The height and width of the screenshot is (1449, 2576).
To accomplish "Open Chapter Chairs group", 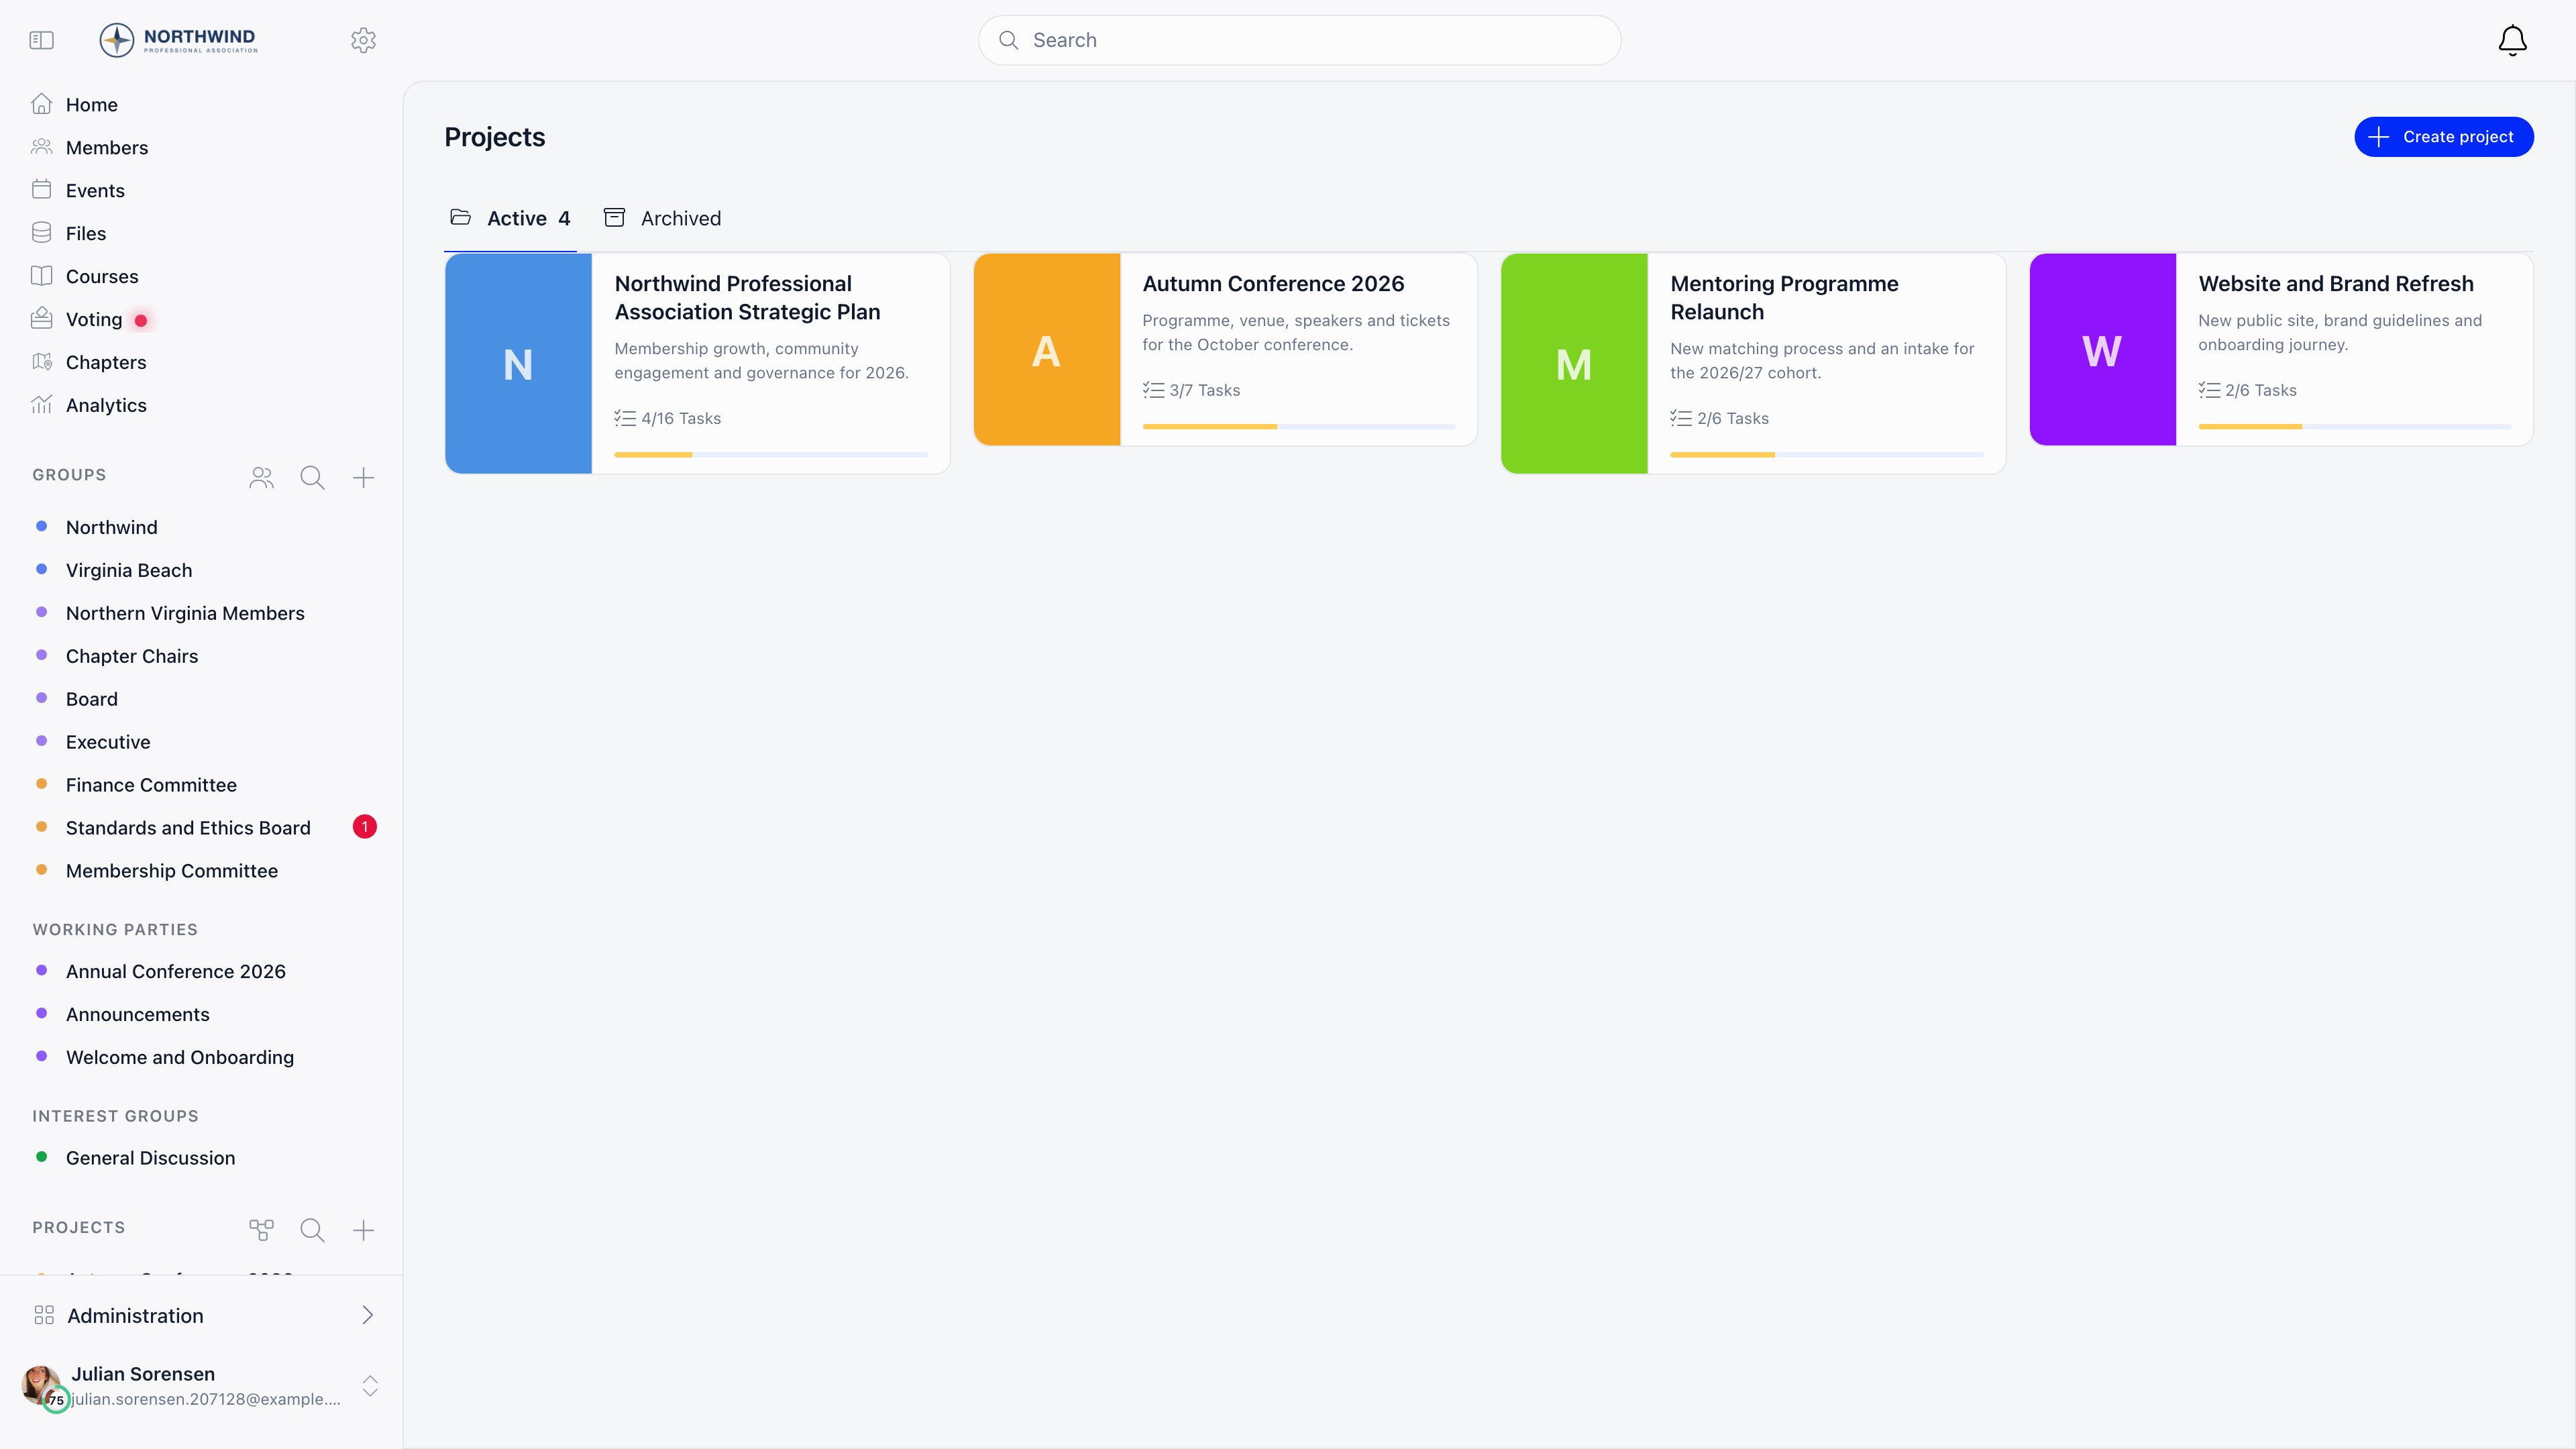I will pyautogui.click(x=202, y=656).
